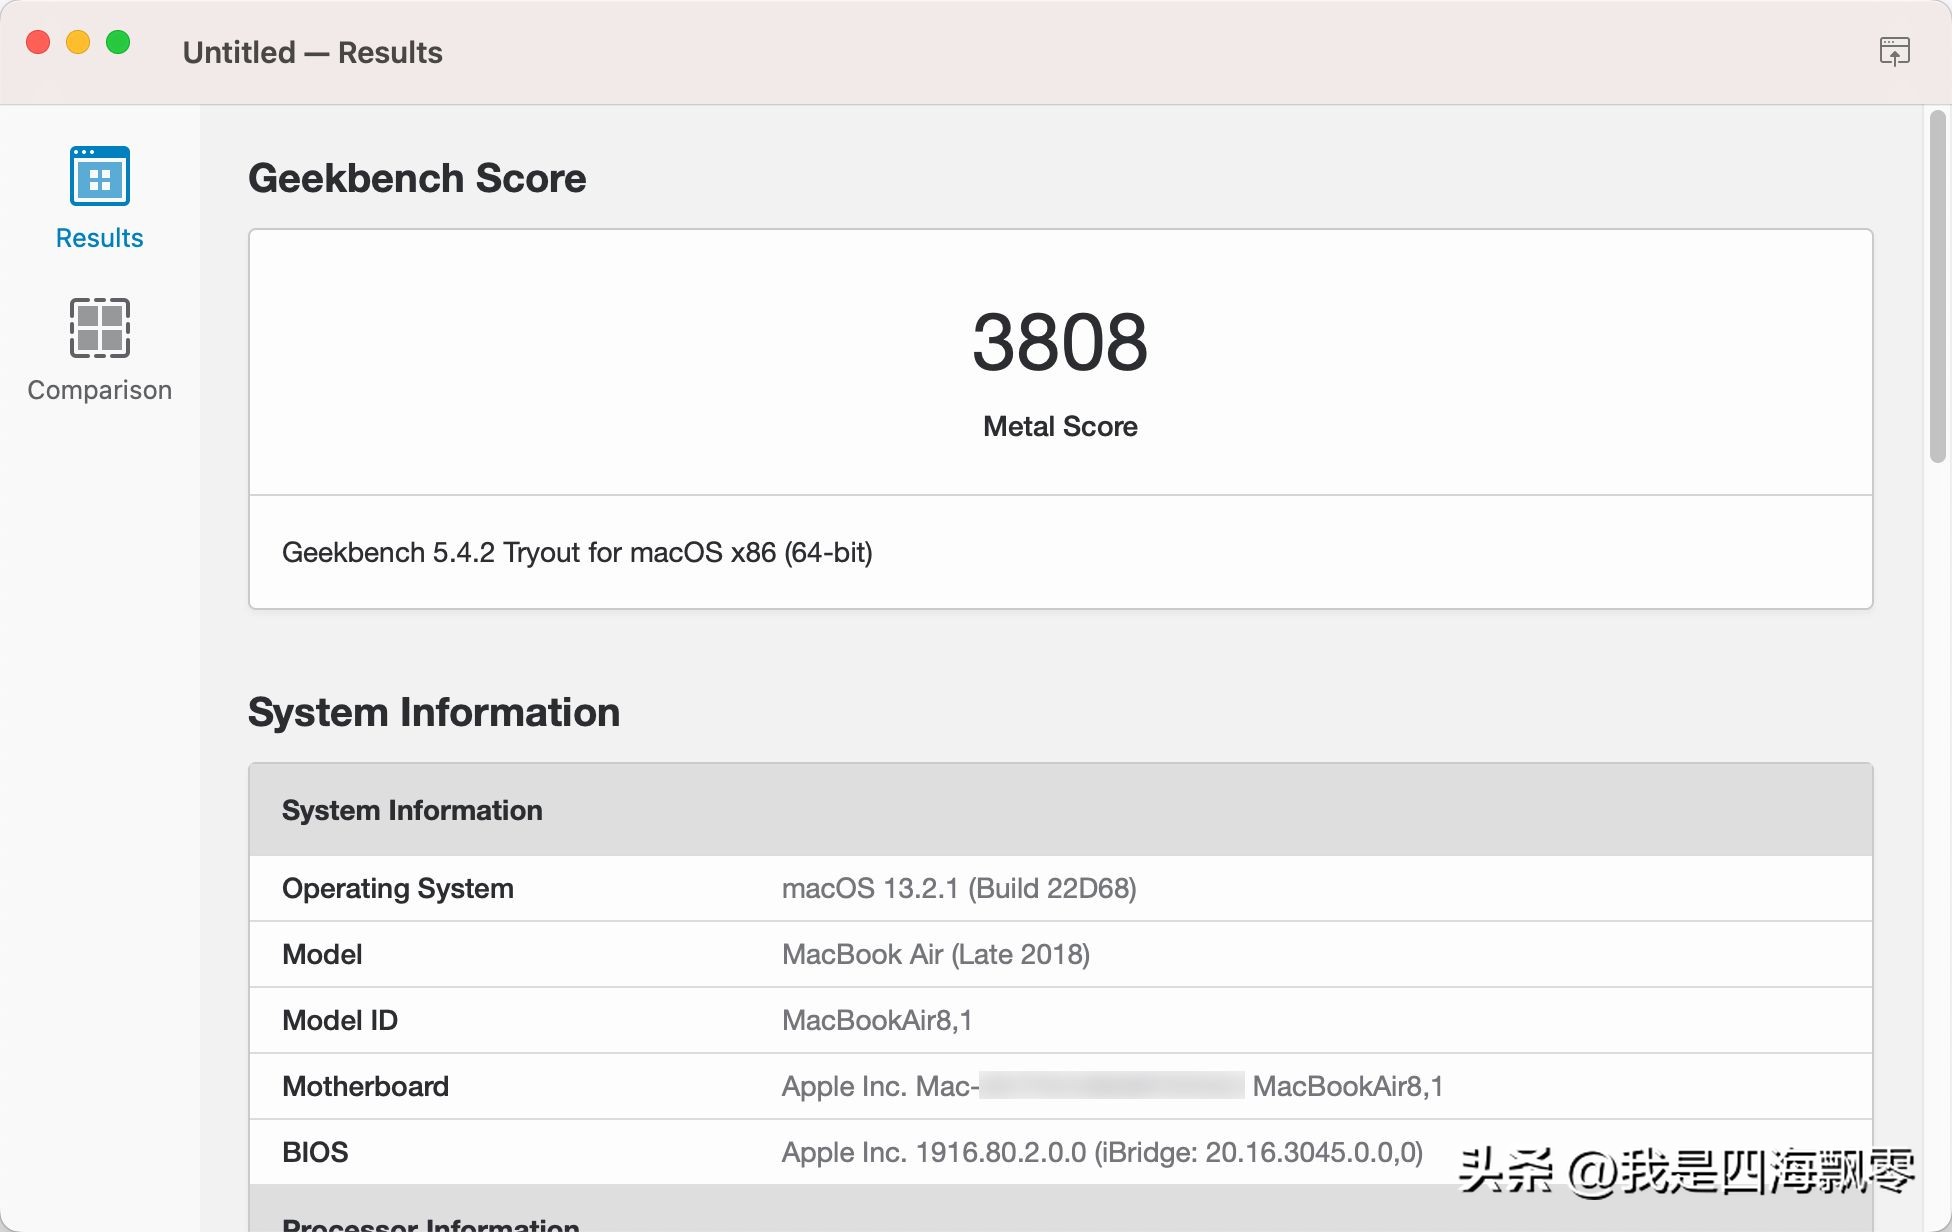1952x1232 pixels.
Task: Select the Results icon in the sidebar
Action: pos(98,175)
